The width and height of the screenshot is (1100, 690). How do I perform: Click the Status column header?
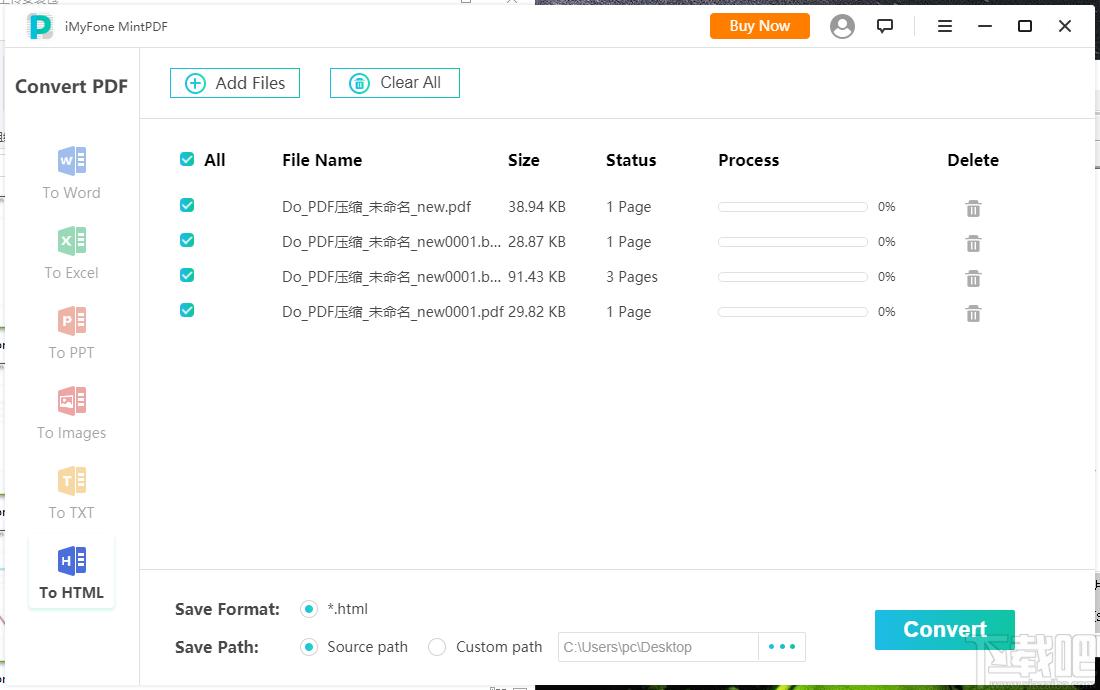[631, 160]
